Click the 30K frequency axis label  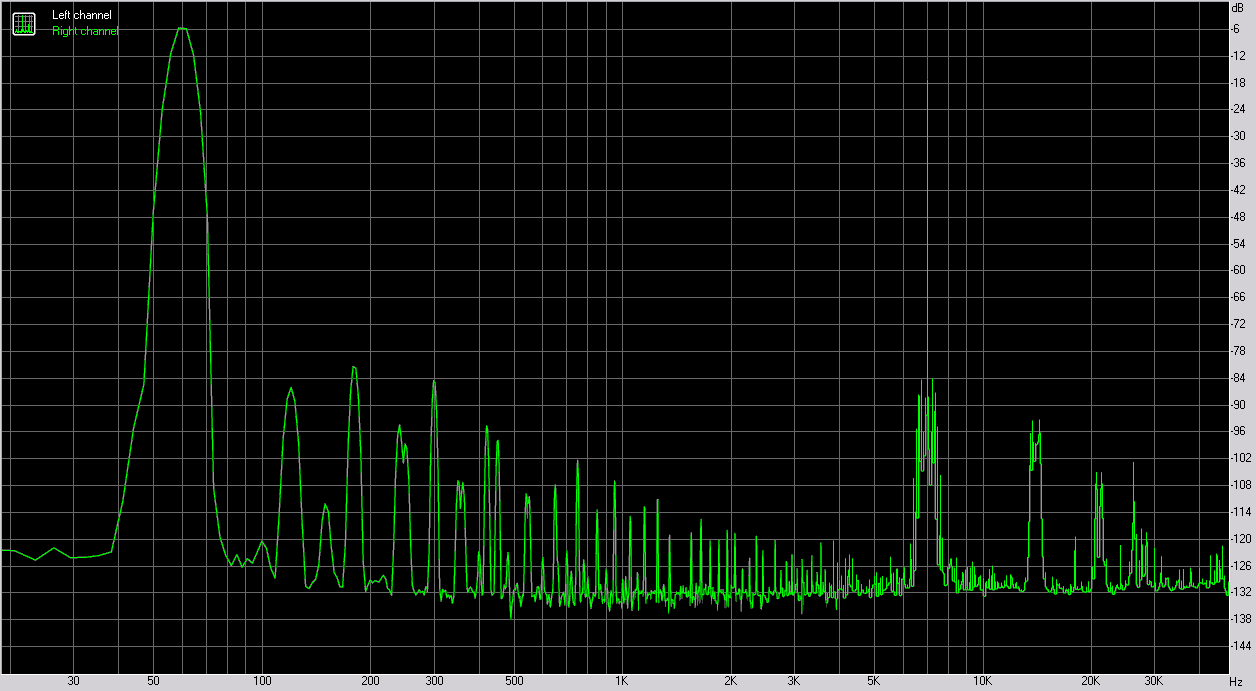[1154, 681]
